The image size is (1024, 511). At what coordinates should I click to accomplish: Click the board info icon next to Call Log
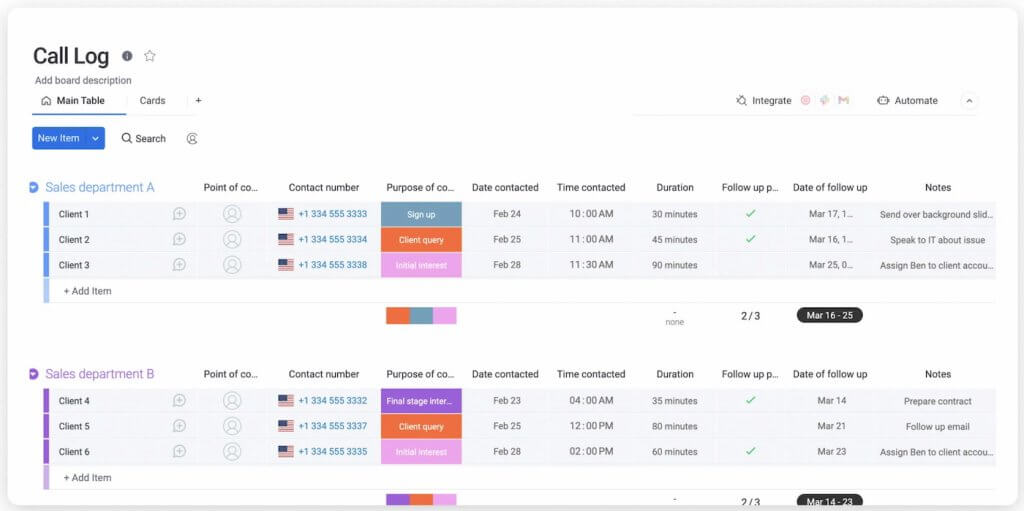pos(127,56)
